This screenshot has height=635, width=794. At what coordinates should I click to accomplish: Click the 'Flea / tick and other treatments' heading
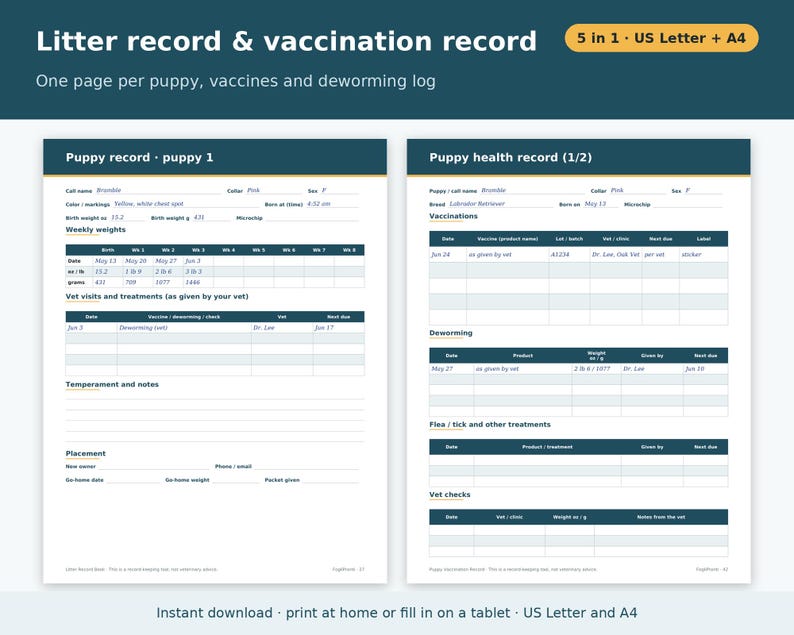(490, 424)
